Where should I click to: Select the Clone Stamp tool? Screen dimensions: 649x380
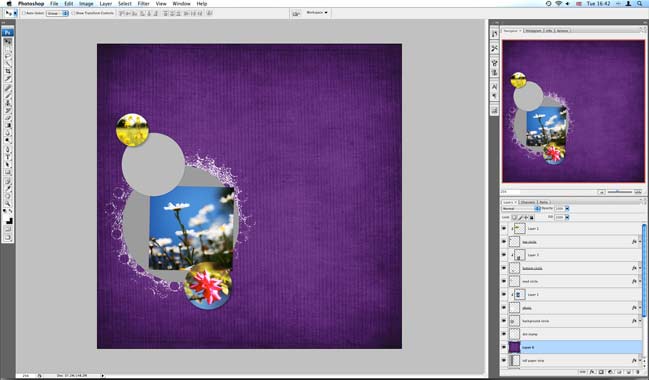point(8,103)
